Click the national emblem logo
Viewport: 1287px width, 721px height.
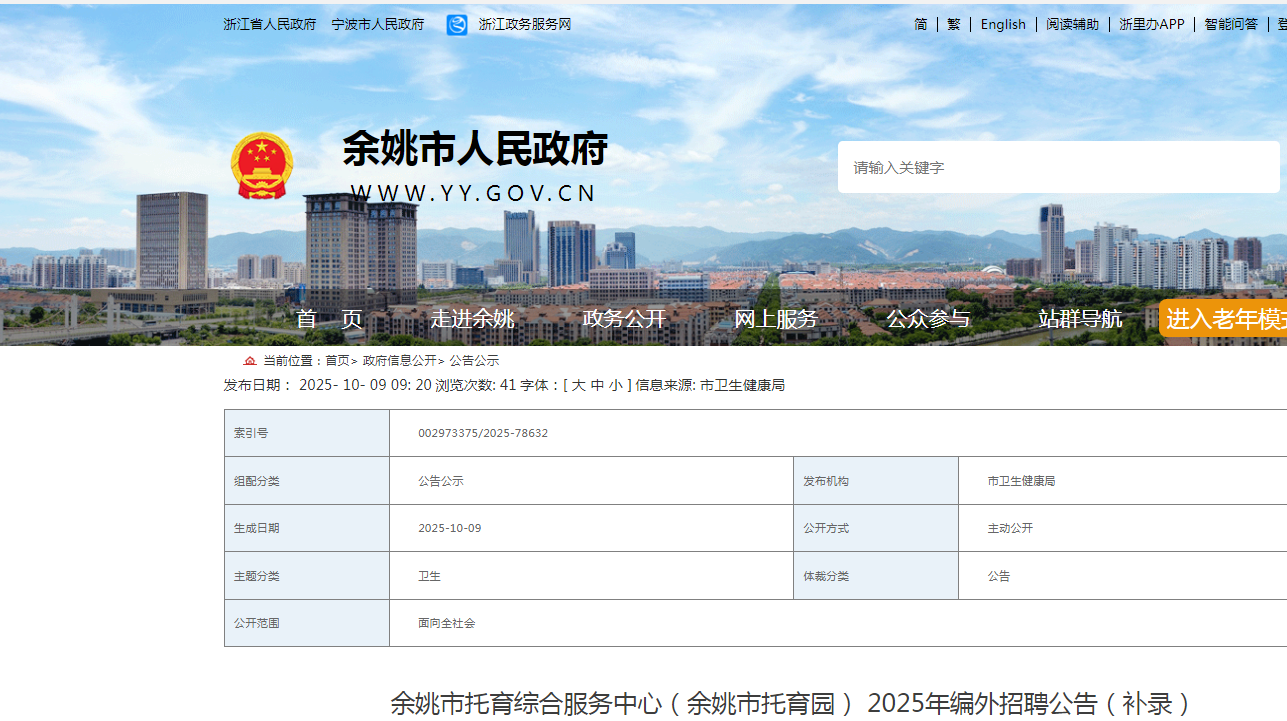click(262, 166)
